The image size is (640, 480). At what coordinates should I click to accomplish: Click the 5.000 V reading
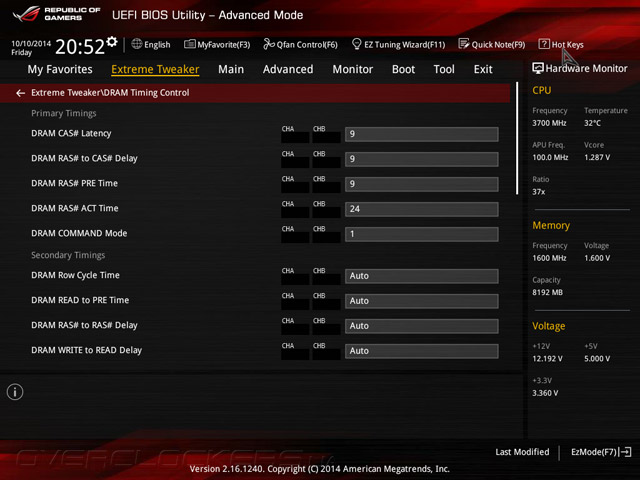[x=597, y=359]
